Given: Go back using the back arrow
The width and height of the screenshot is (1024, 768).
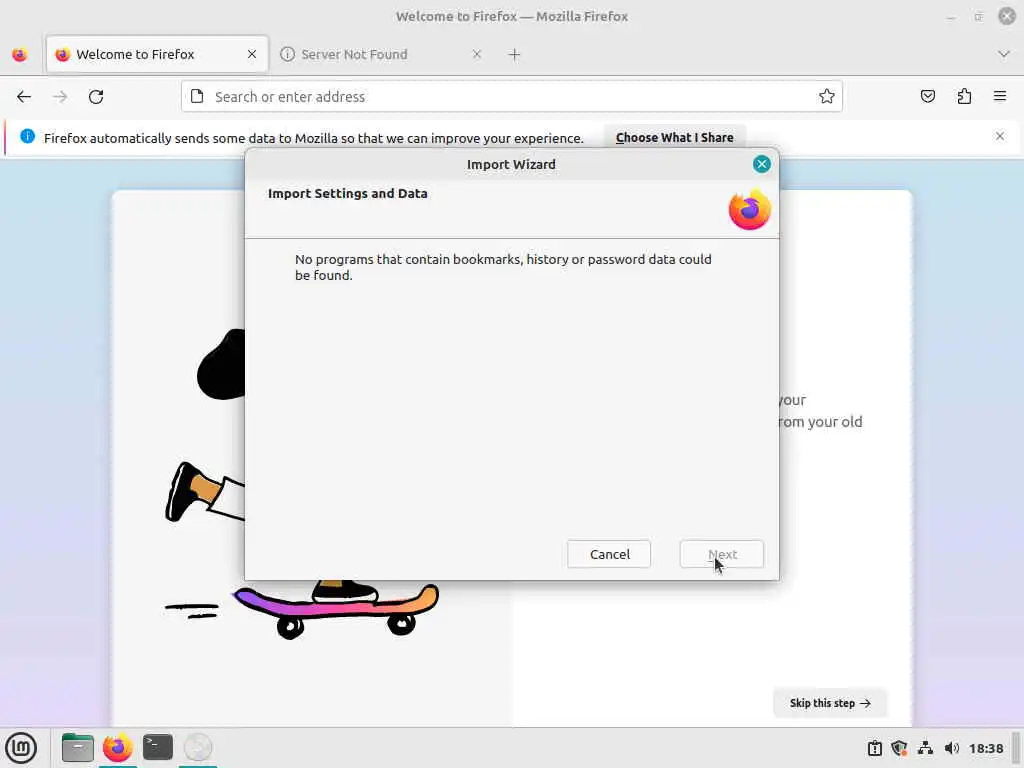Looking at the screenshot, I should click(24, 97).
